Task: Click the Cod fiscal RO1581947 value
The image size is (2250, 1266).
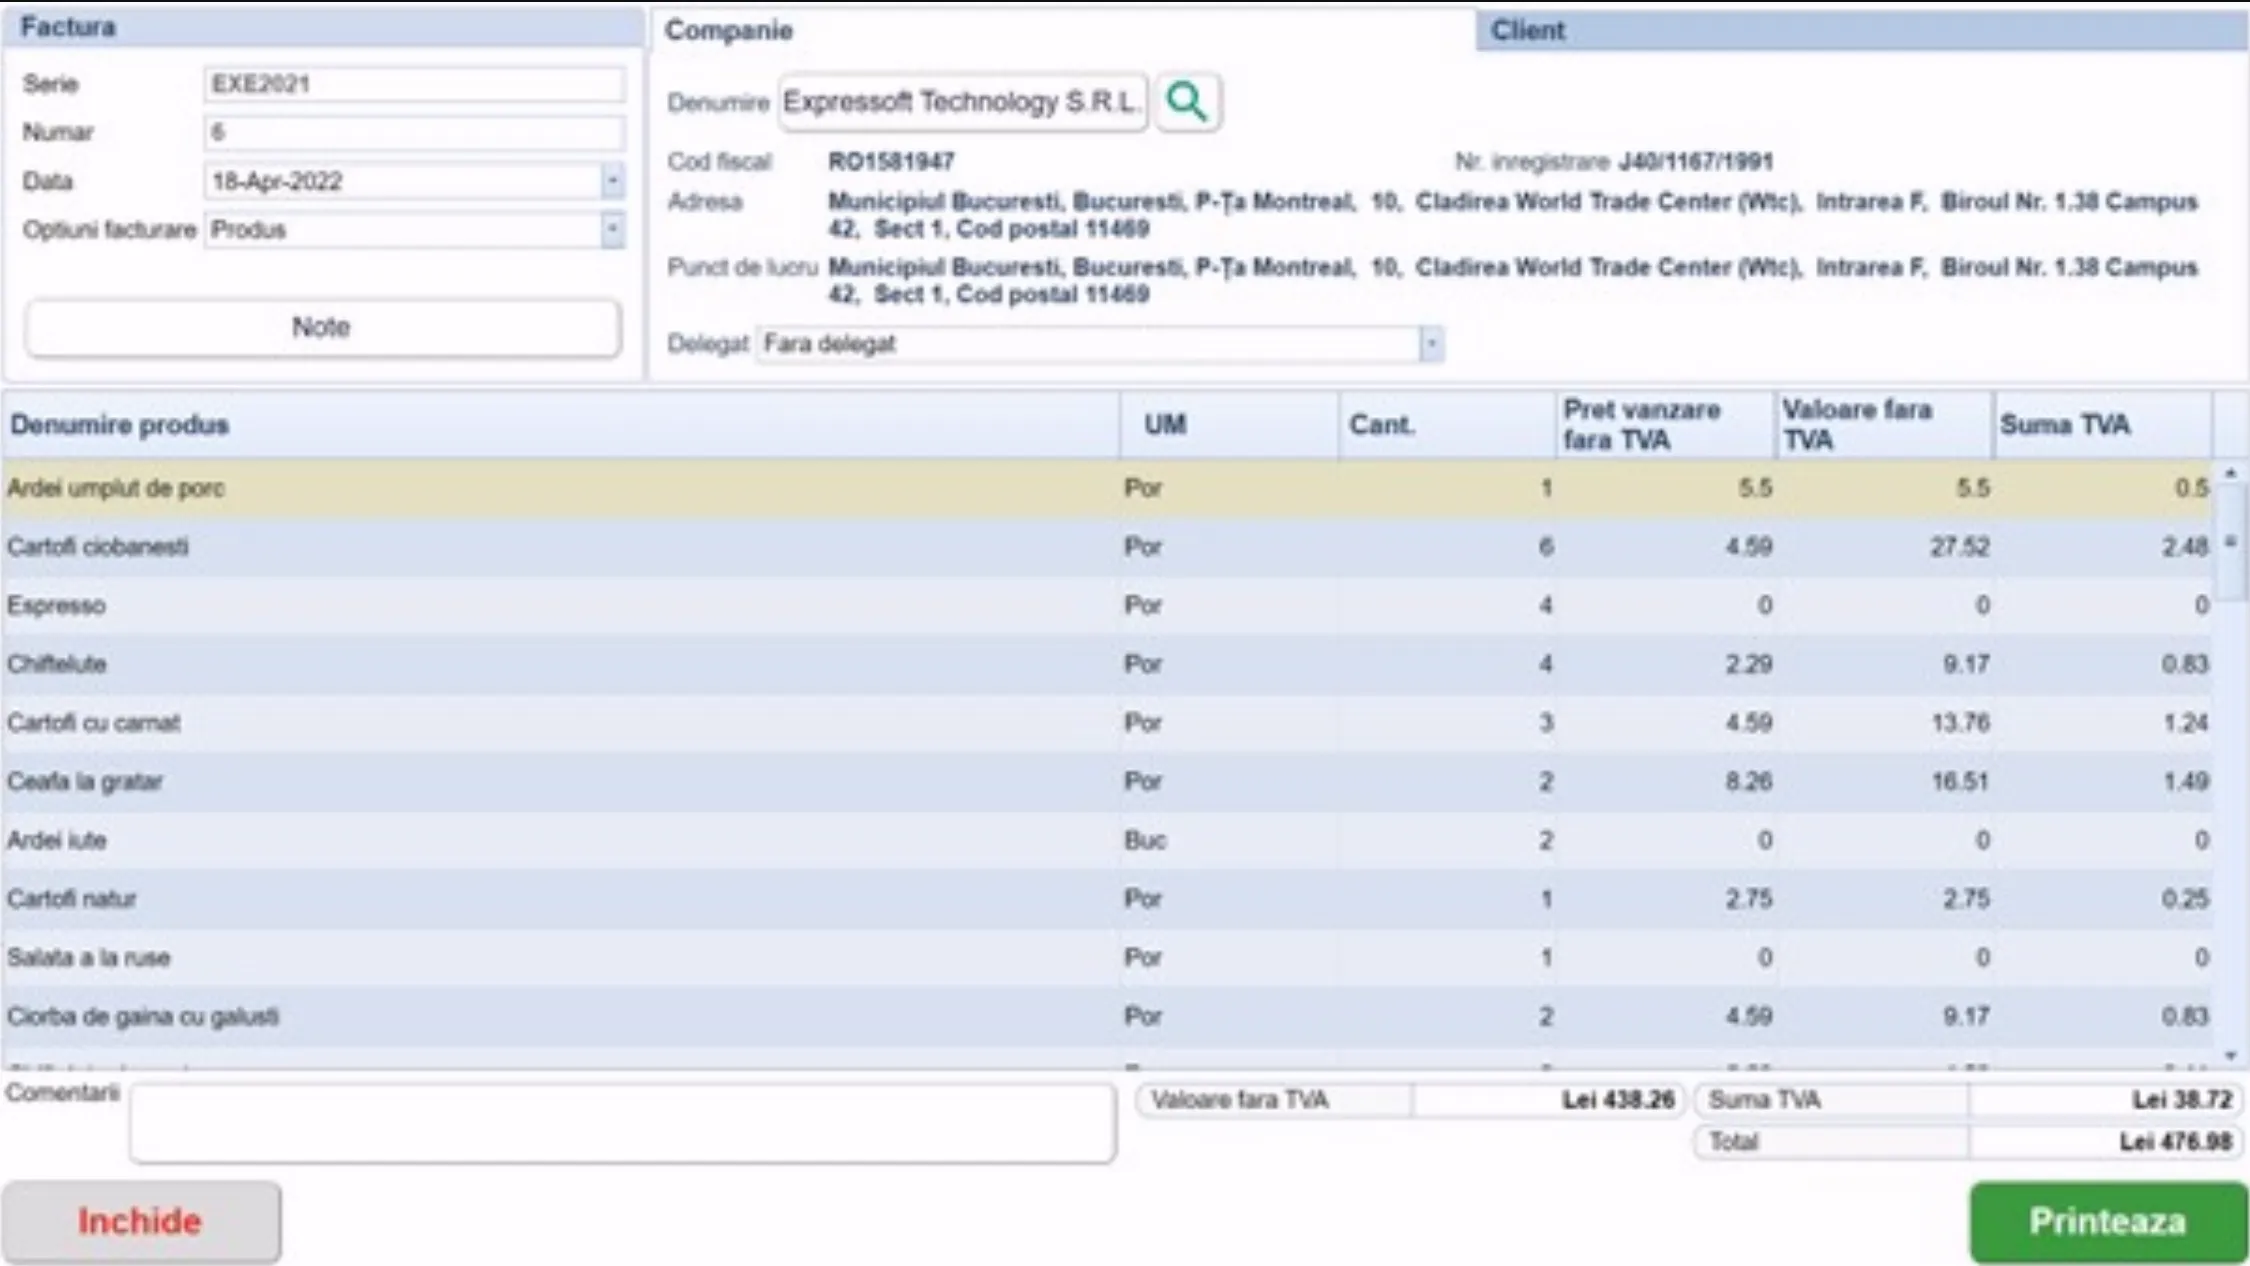Action: tap(891, 161)
